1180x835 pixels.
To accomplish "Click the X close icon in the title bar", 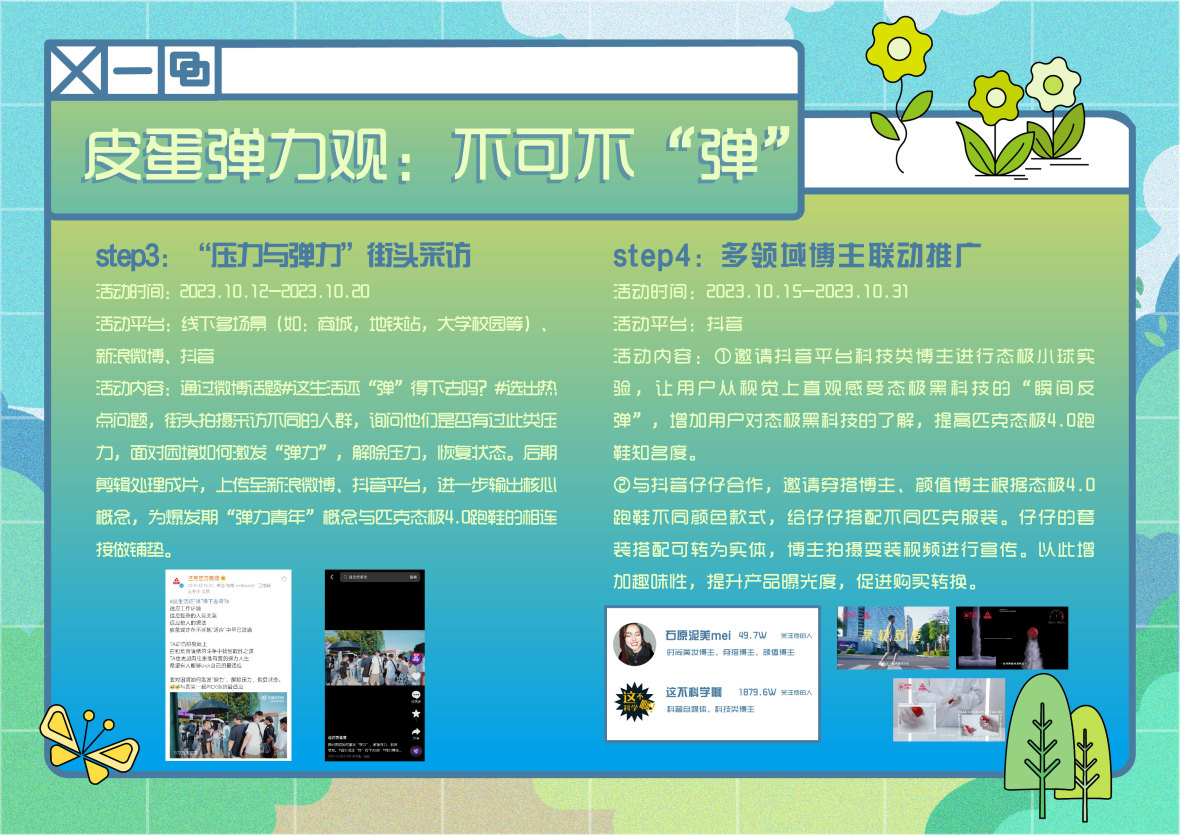I will click(75, 71).
